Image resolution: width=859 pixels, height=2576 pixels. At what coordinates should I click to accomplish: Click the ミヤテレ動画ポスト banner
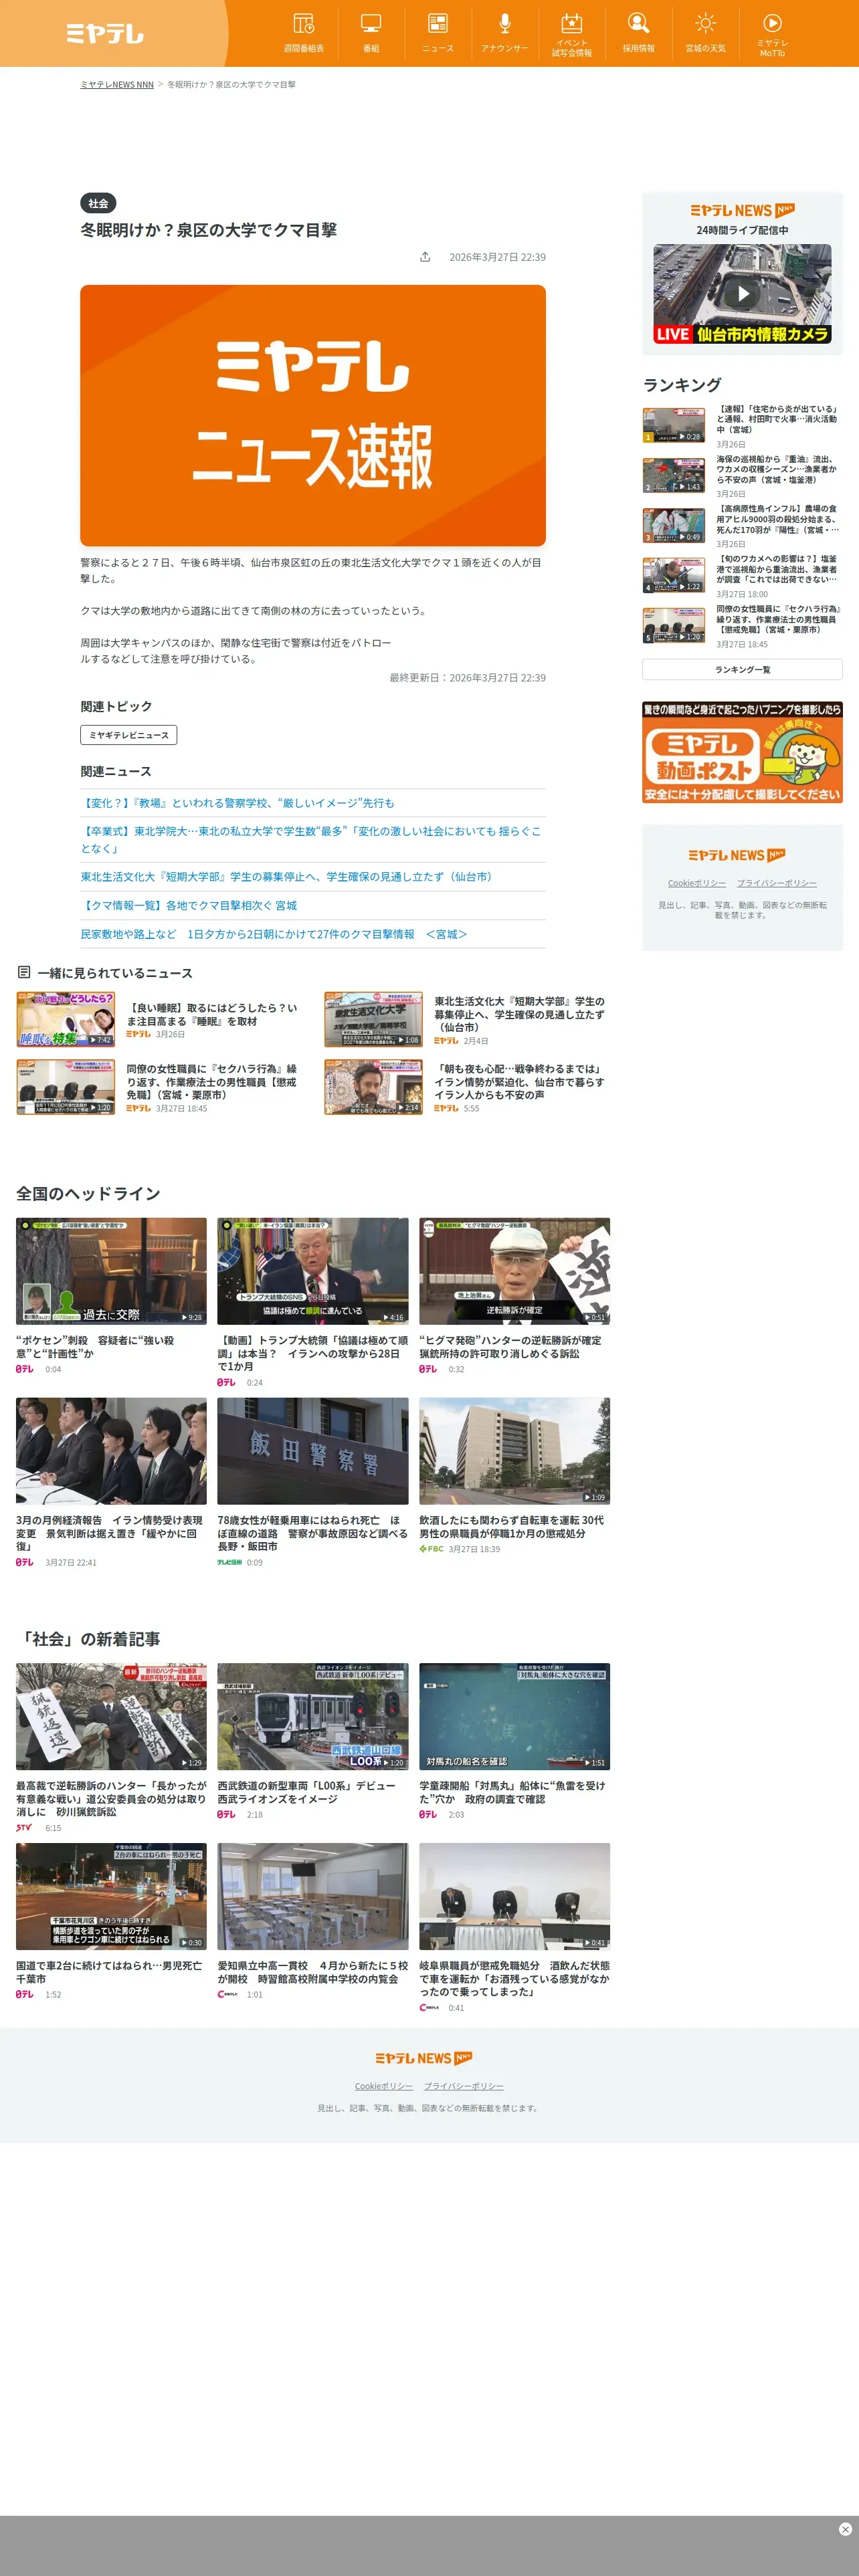click(742, 752)
